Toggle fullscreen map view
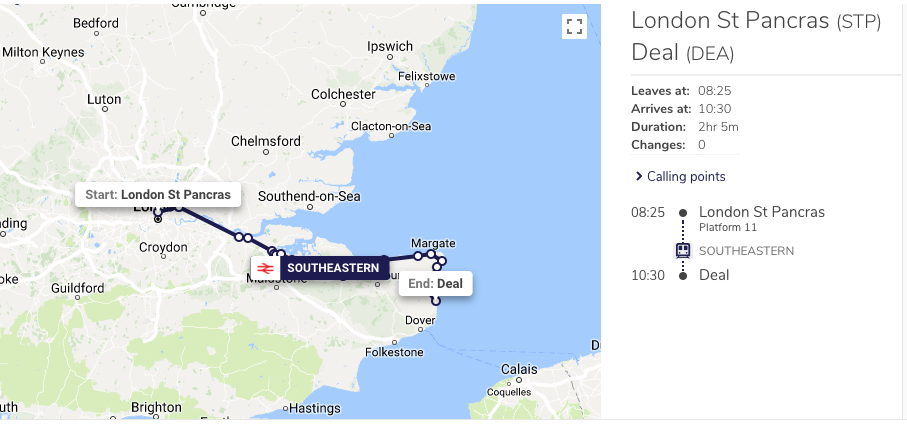 pyautogui.click(x=574, y=27)
